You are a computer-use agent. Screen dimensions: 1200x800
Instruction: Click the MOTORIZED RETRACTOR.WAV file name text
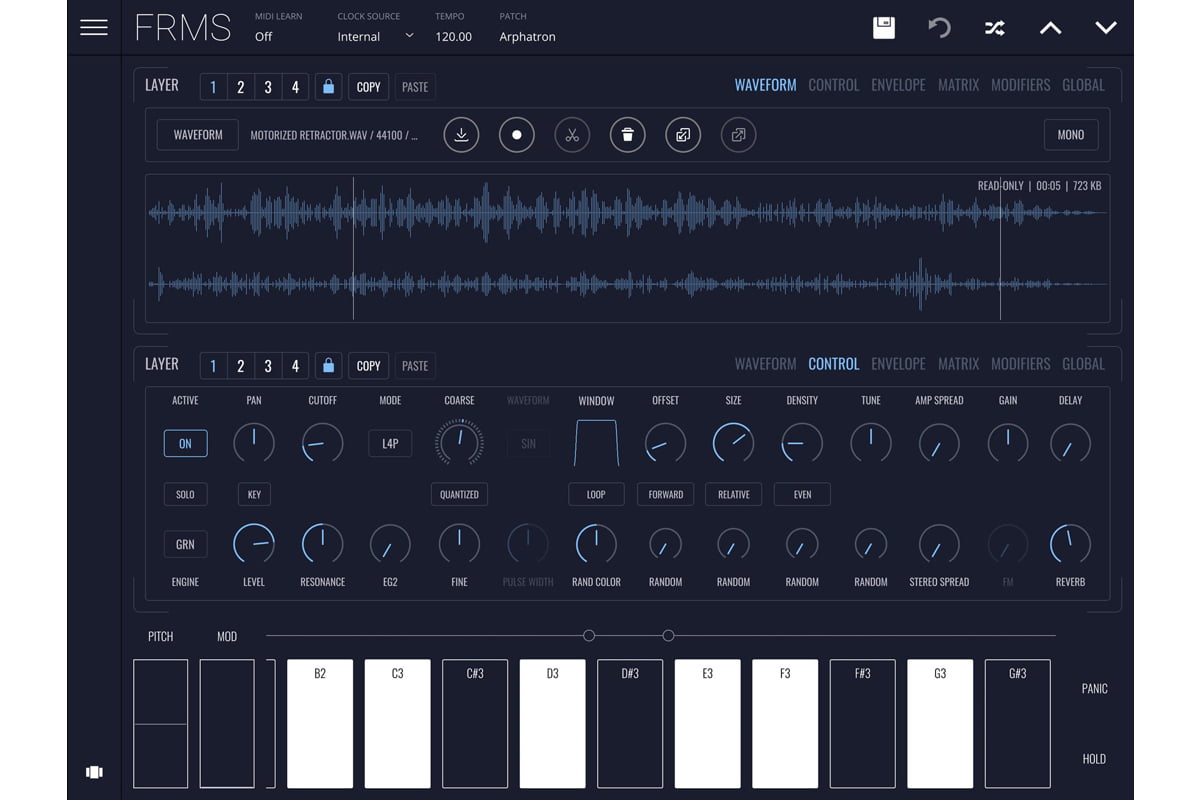tap(334, 135)
